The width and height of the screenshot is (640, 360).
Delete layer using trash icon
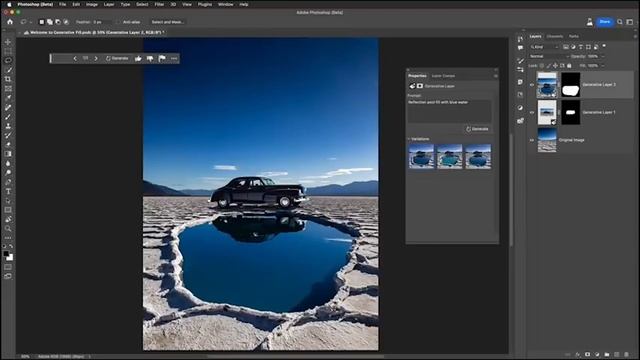[x=627, y=355]
